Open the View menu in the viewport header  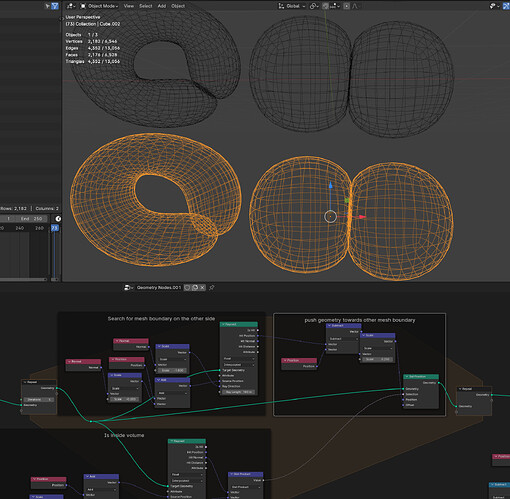[129, 6]
